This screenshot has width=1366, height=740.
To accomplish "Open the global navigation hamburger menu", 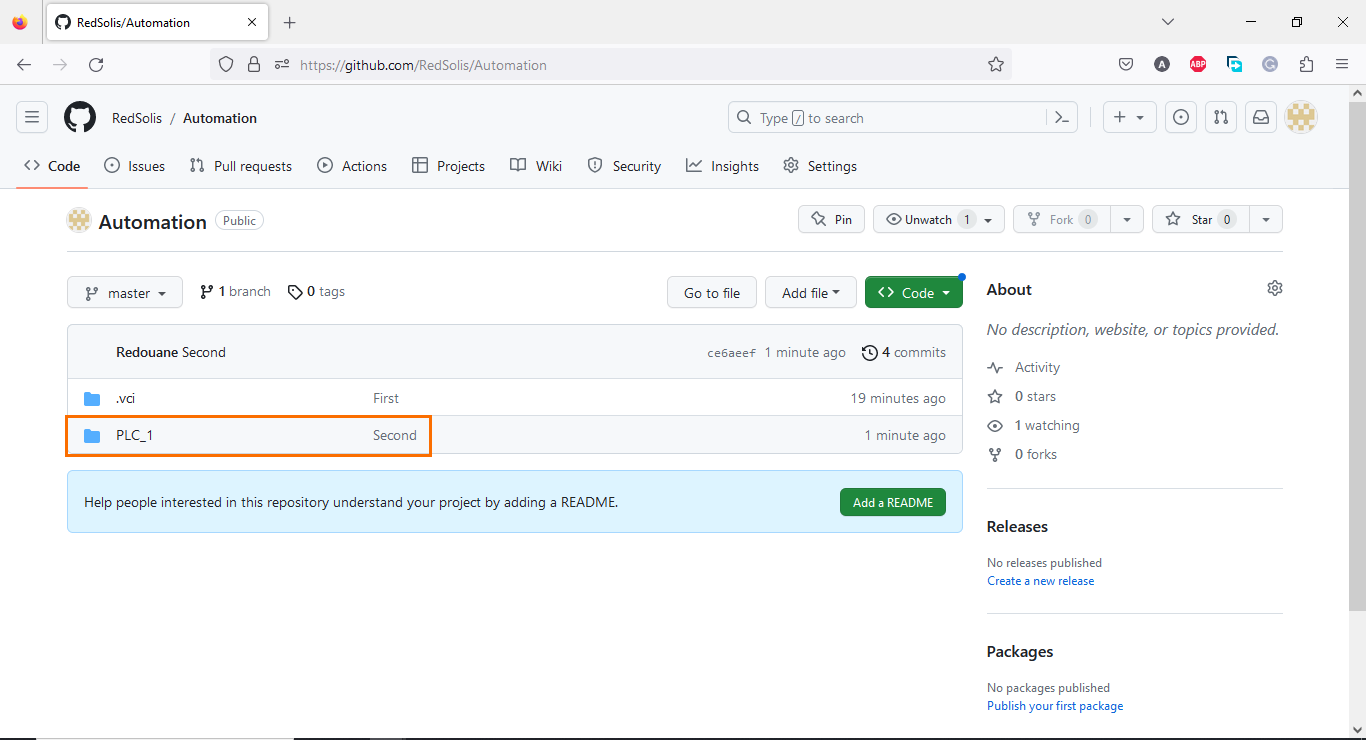I will pyautogui.click(x=32, y=117).
